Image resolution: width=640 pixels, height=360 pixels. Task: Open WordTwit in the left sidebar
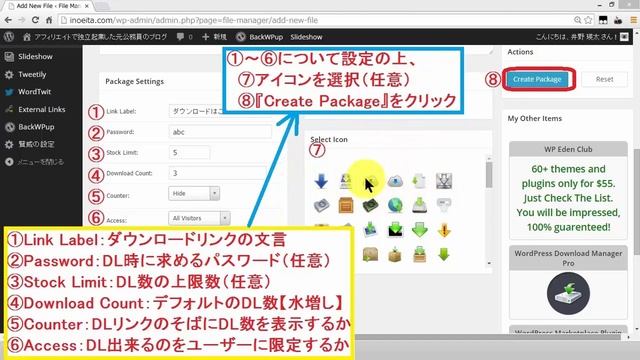click(x=34, y=92)
